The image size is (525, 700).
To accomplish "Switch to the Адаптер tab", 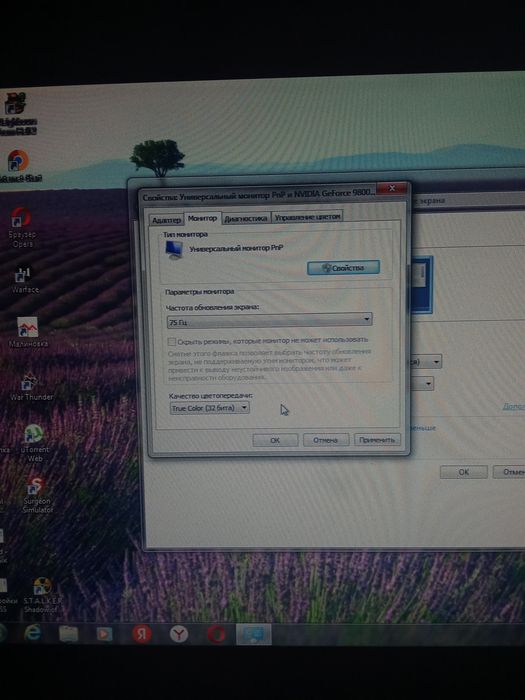I will [x=166, y=219].
